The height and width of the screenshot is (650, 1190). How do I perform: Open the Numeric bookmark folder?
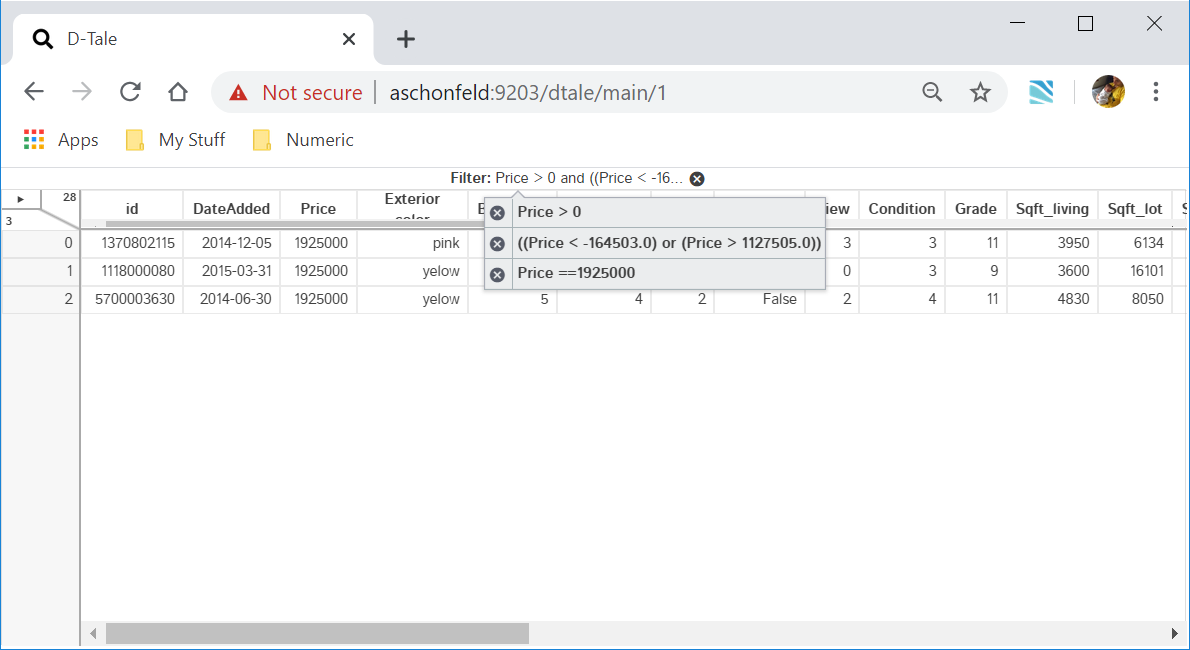(304, 140)
